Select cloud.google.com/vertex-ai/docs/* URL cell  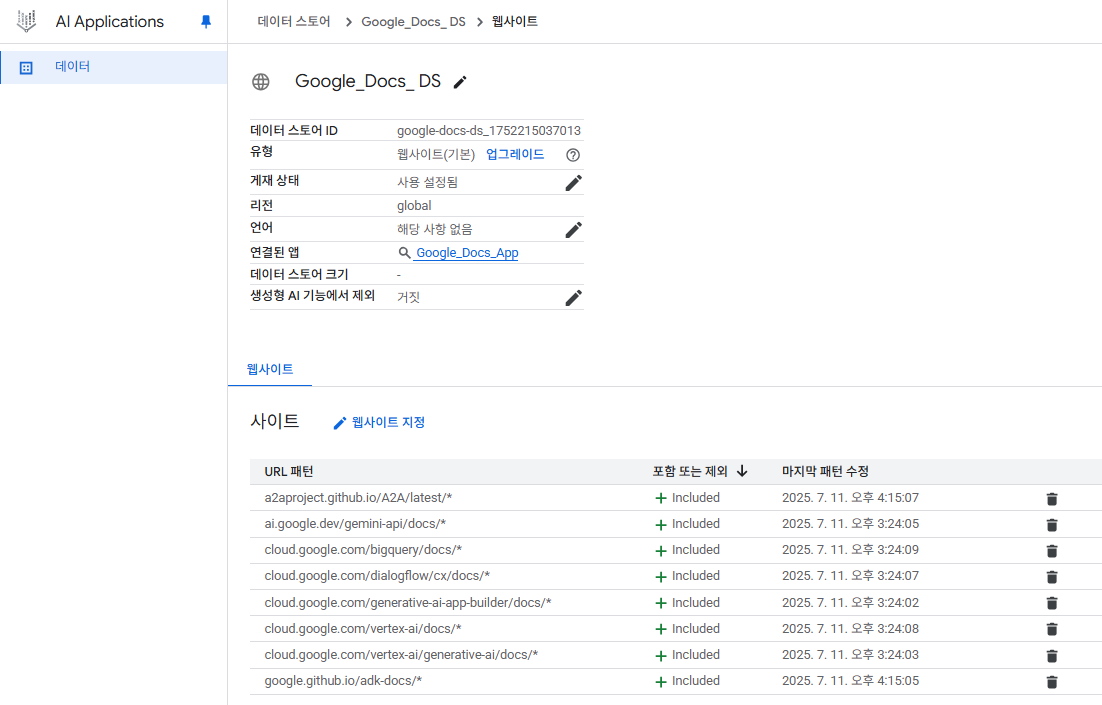pyautogui.click(x=363, y=628)
